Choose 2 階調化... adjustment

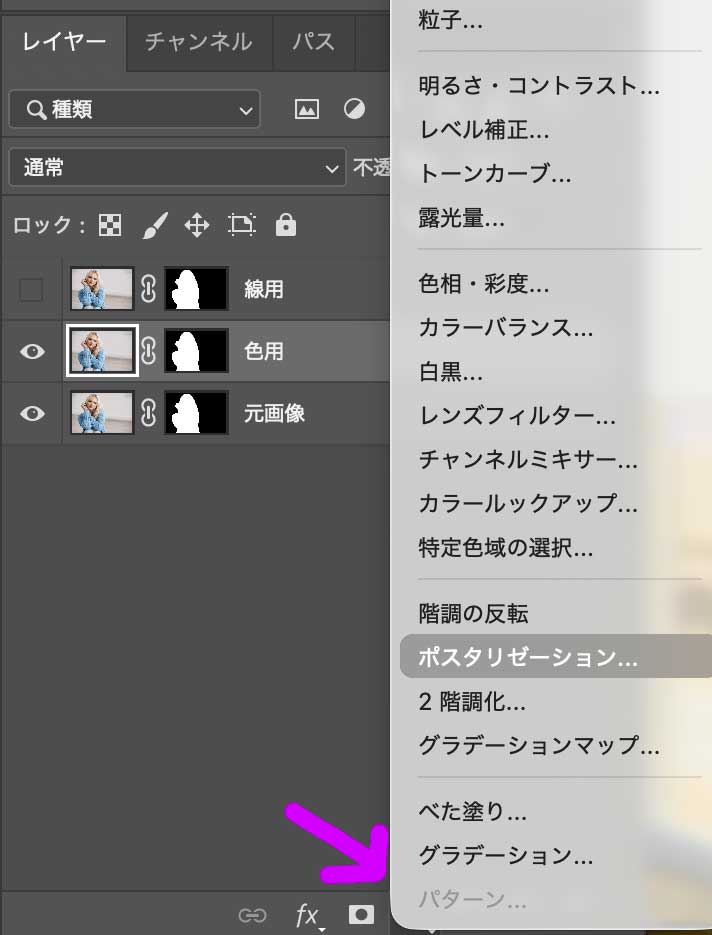[472, 702]
